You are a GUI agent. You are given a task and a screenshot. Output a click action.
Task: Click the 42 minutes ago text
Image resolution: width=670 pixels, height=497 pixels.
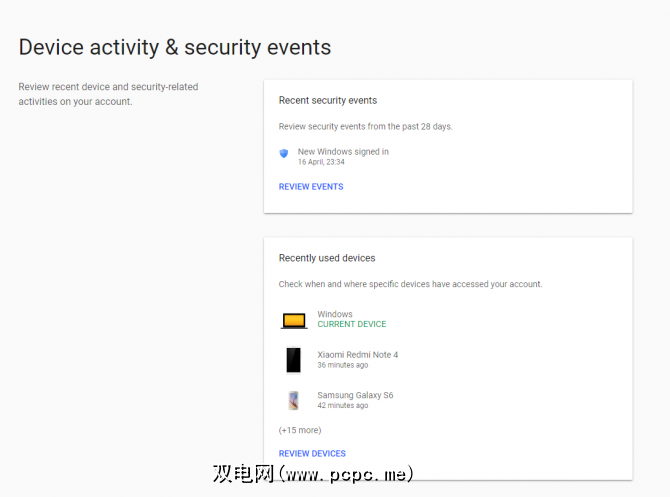tap(342, 405)
